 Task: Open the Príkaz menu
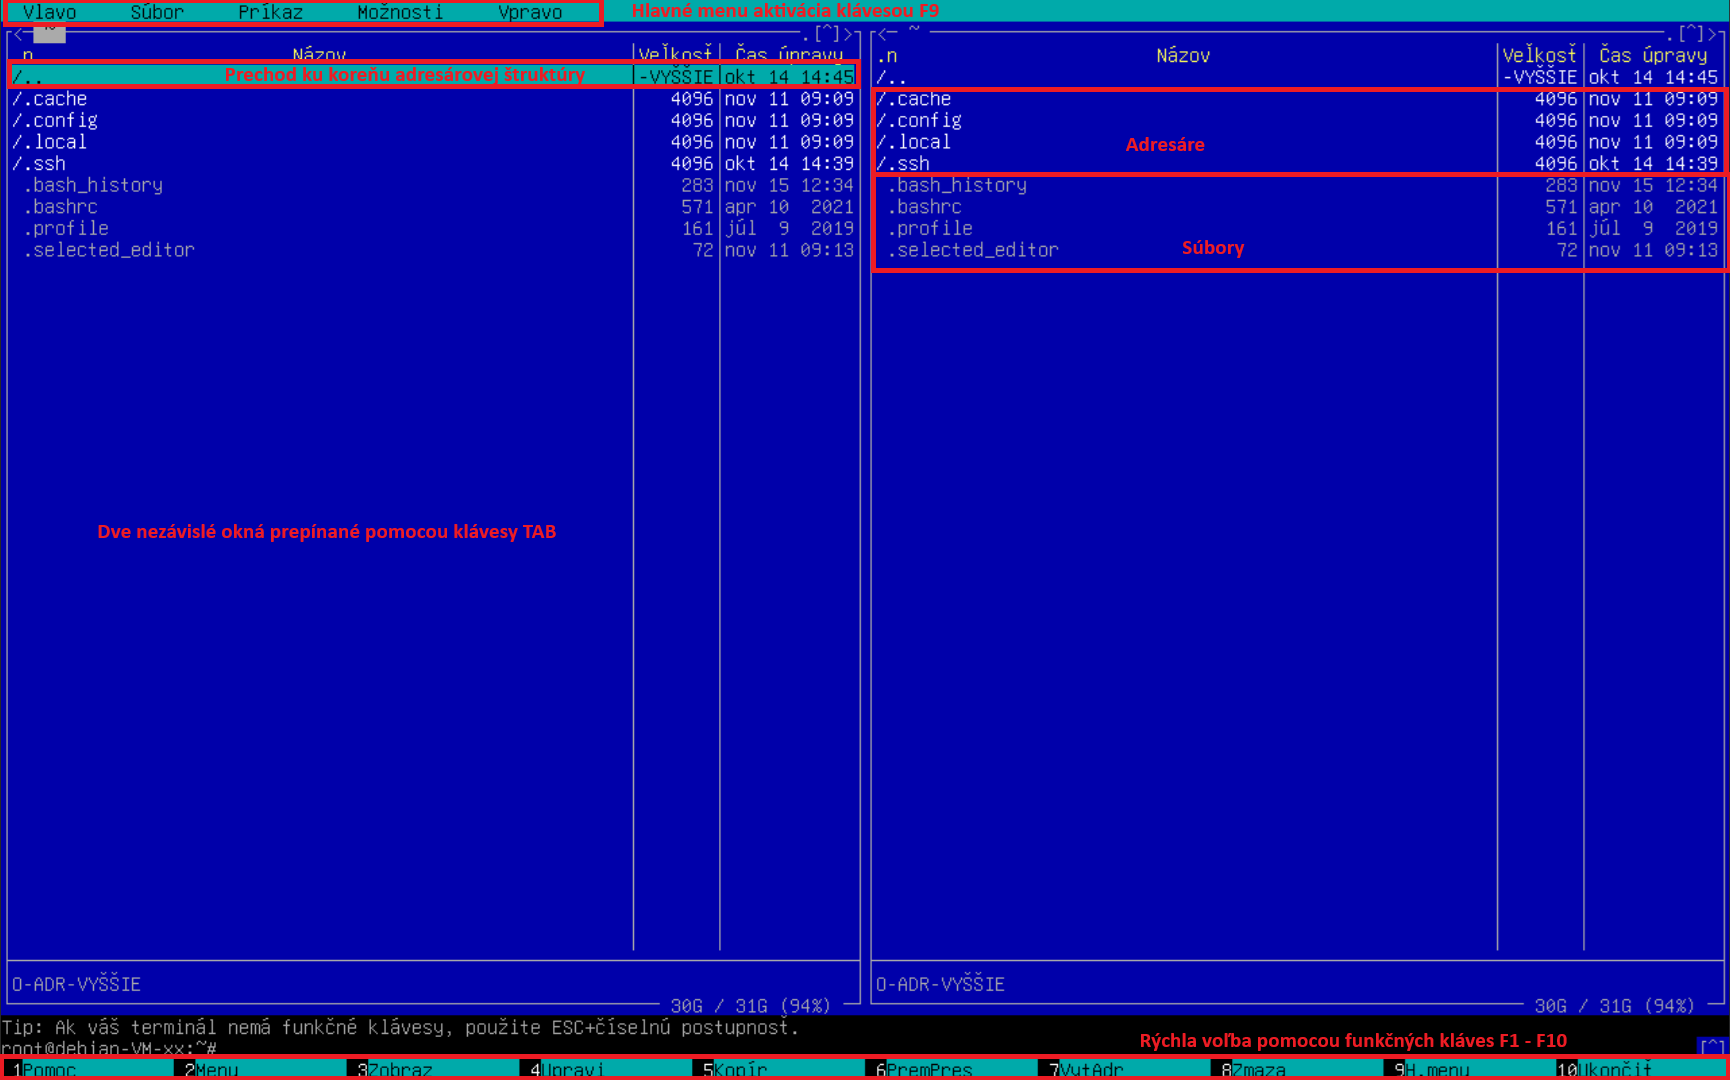[x=270, y=12]
